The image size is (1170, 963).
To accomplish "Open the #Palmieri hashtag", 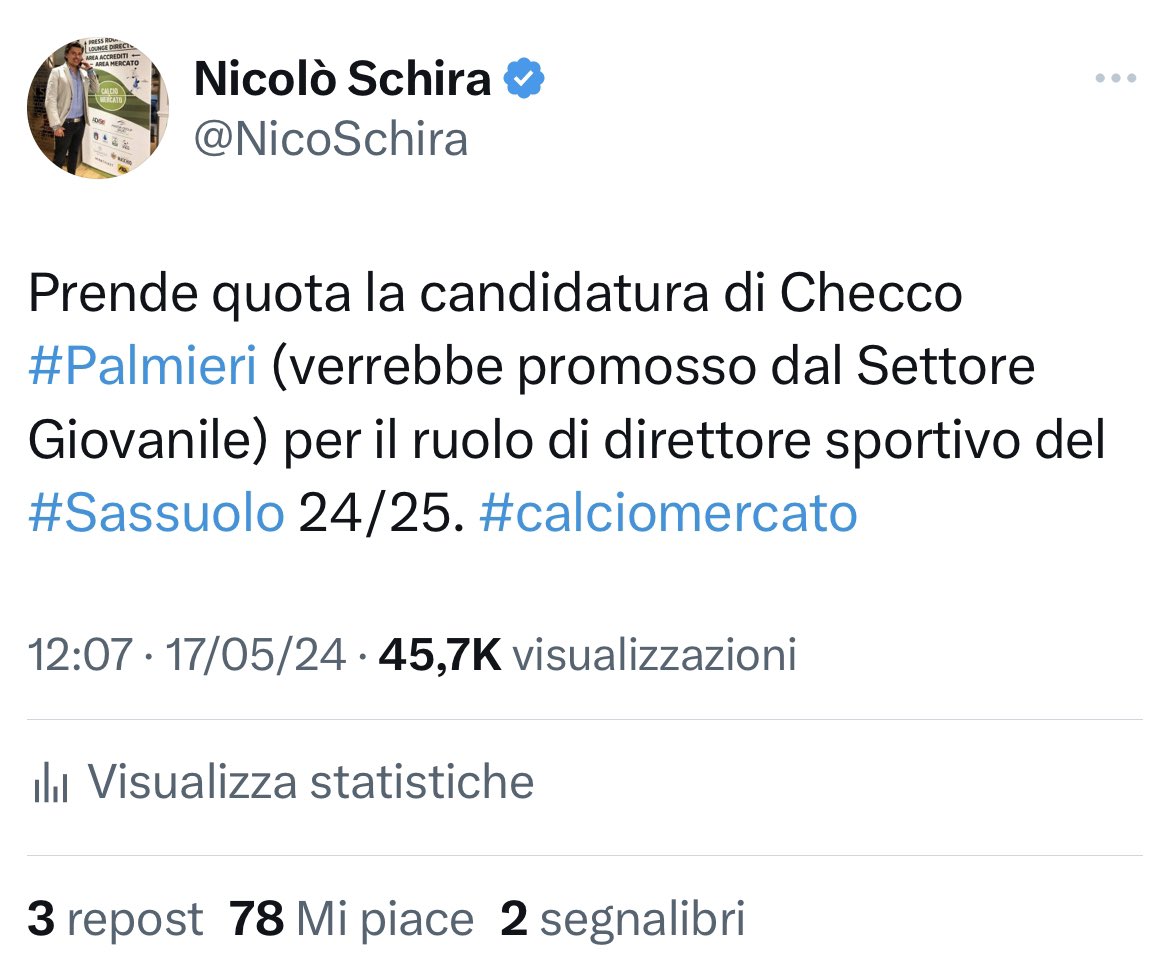I will [143, 366].
